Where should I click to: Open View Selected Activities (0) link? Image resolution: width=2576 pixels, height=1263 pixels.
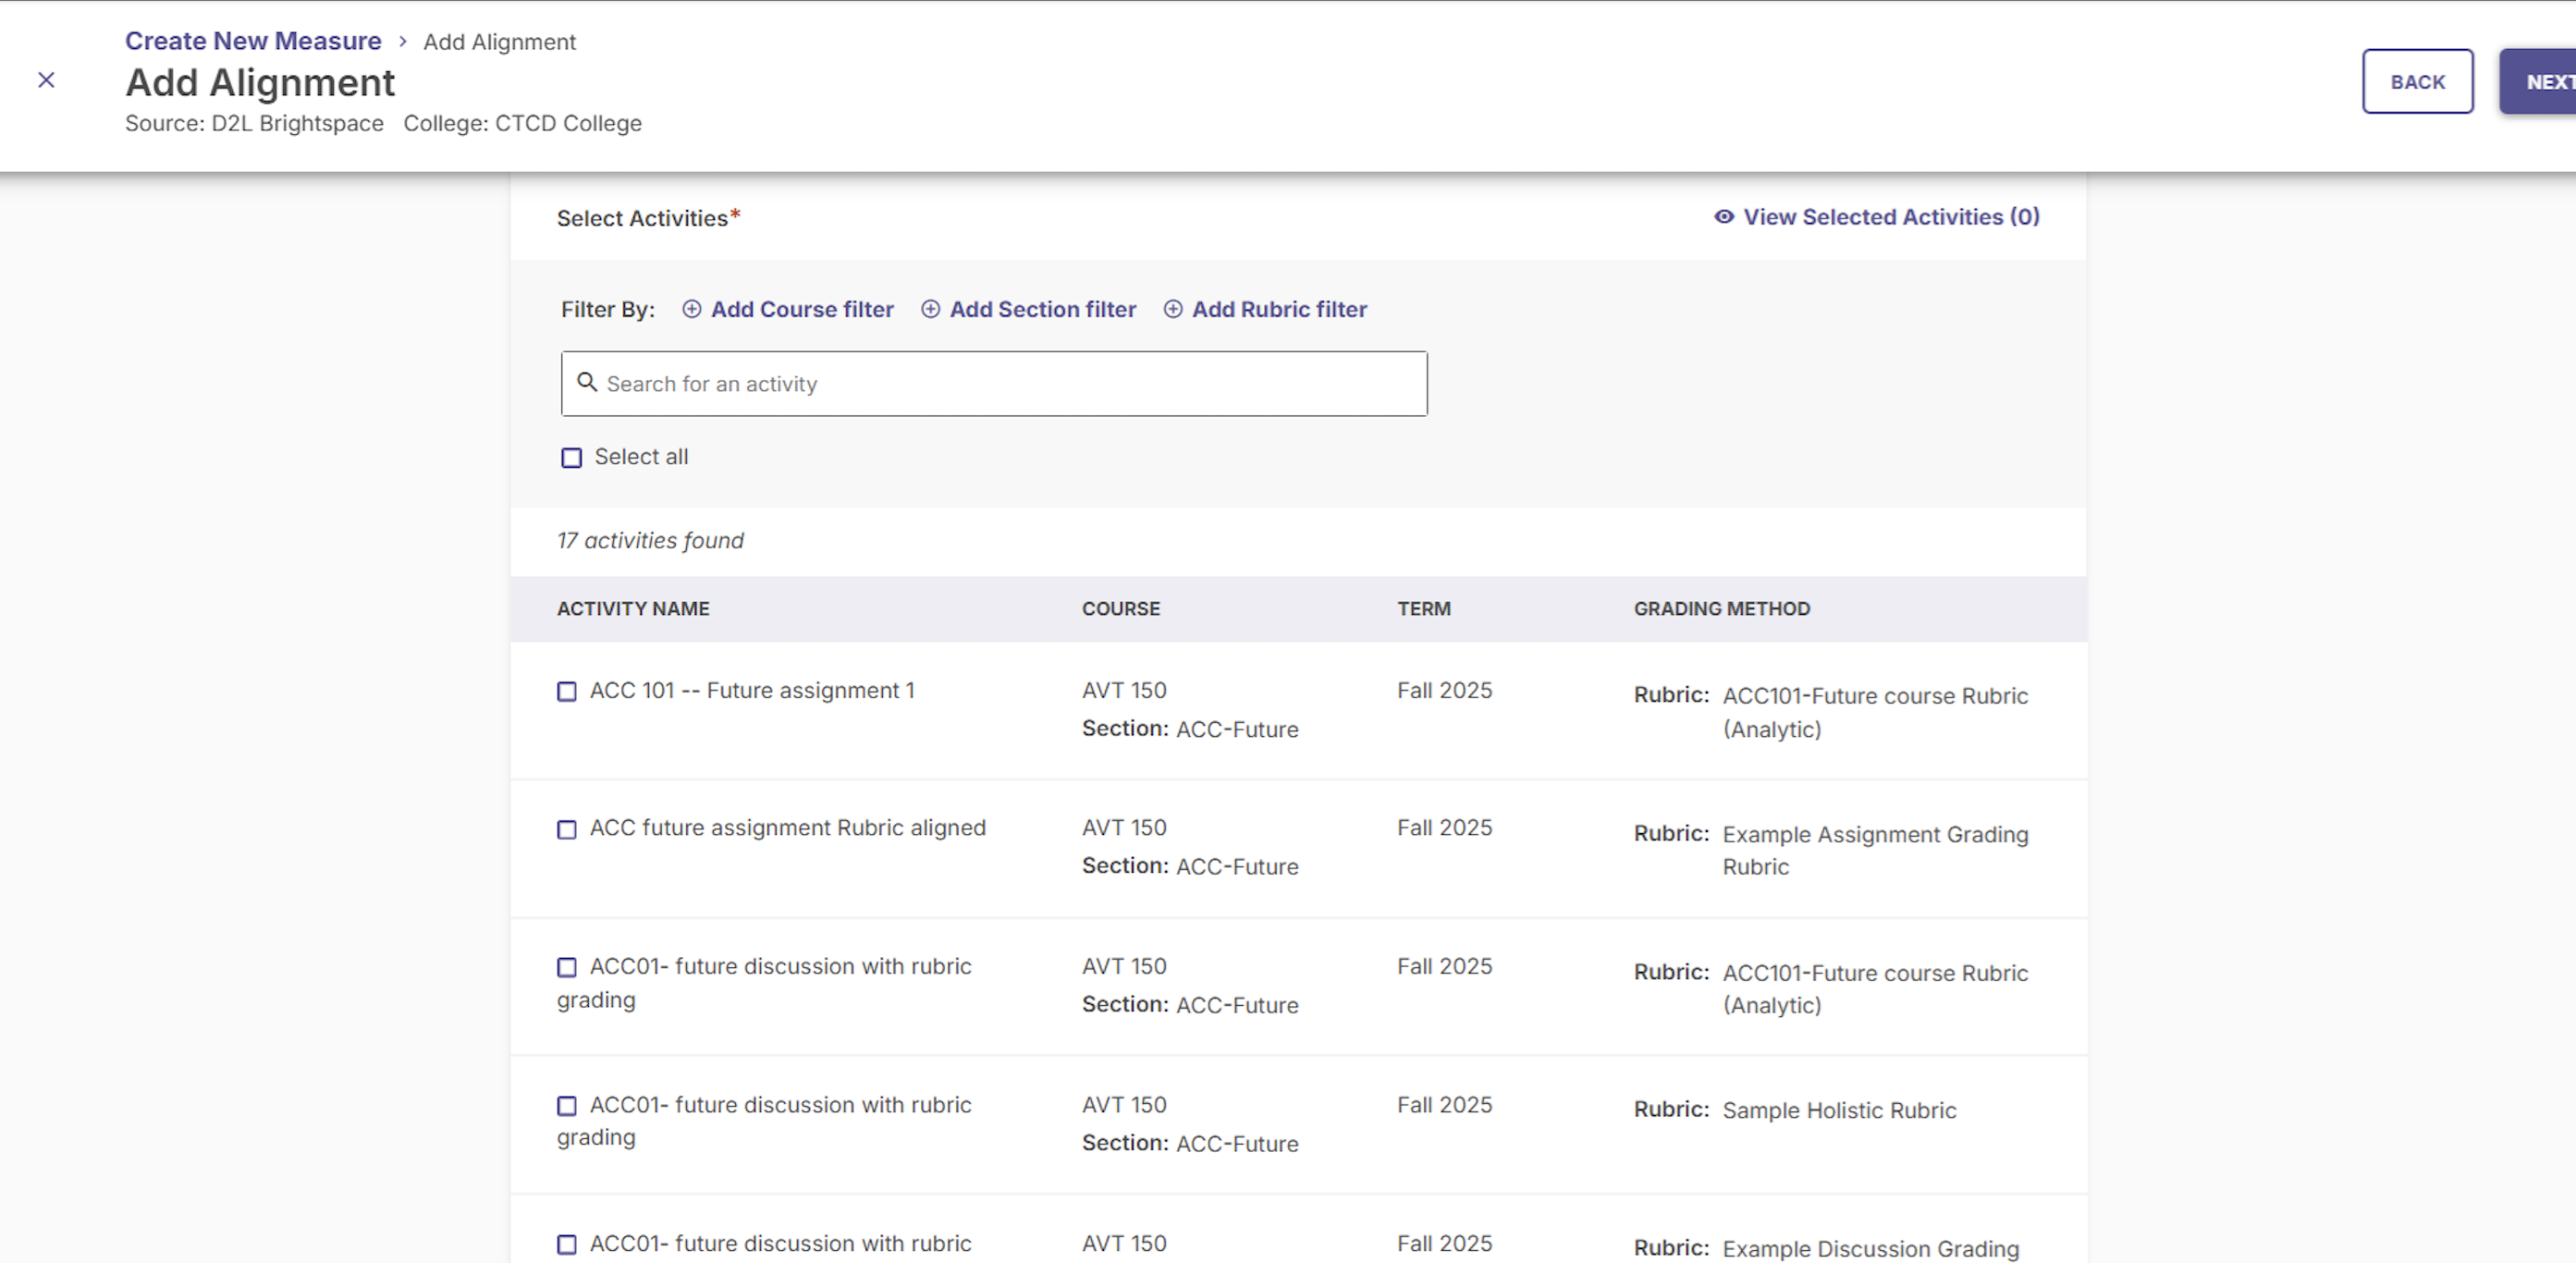tap(1890, 217)
